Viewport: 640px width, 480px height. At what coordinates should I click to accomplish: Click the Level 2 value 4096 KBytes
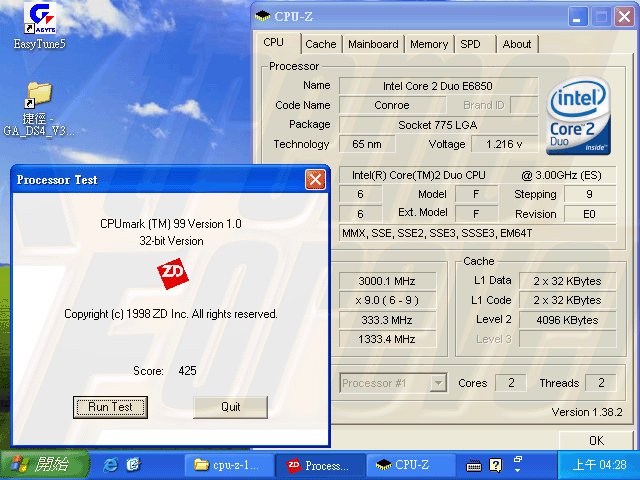[567, 320]
